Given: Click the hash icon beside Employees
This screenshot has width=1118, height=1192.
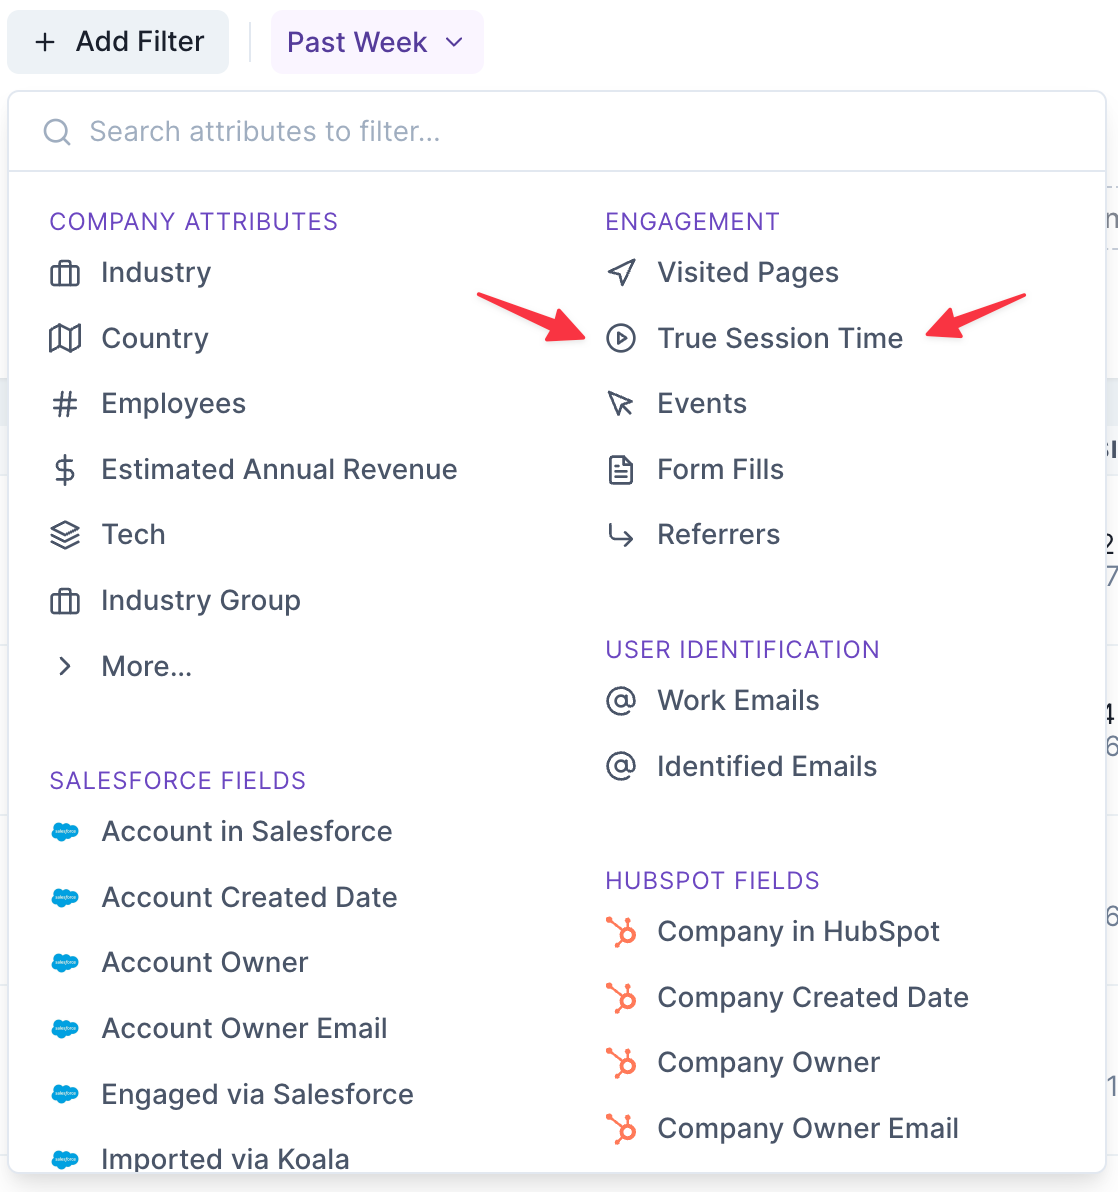Looking at the screenshot, I should 65,404.
